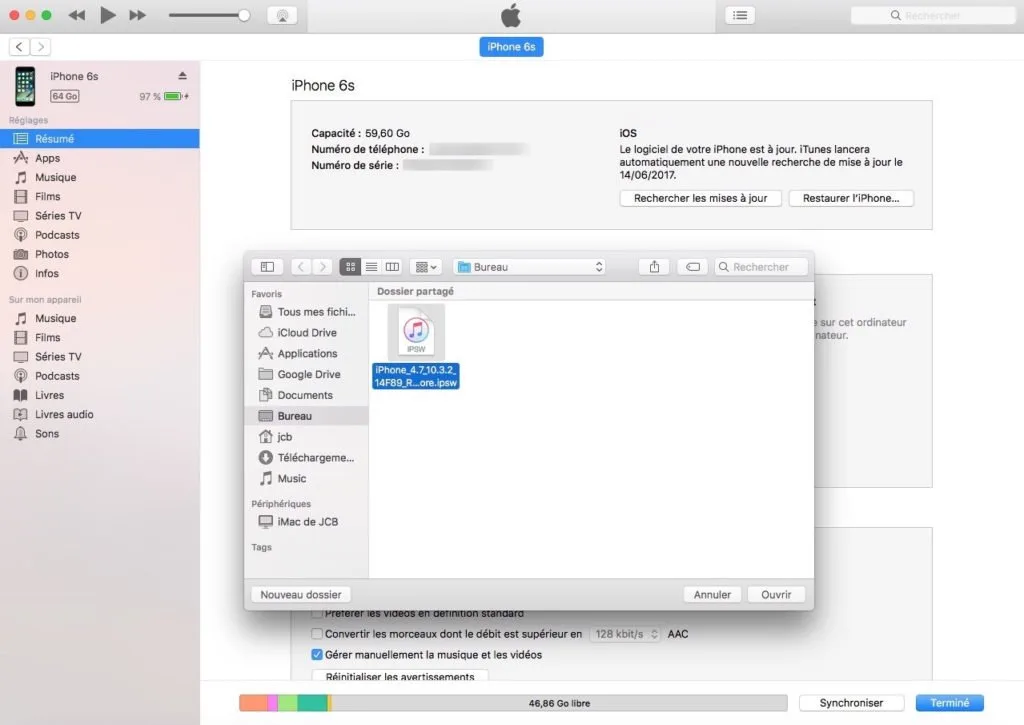Click the fast-forward playback button

137,15
